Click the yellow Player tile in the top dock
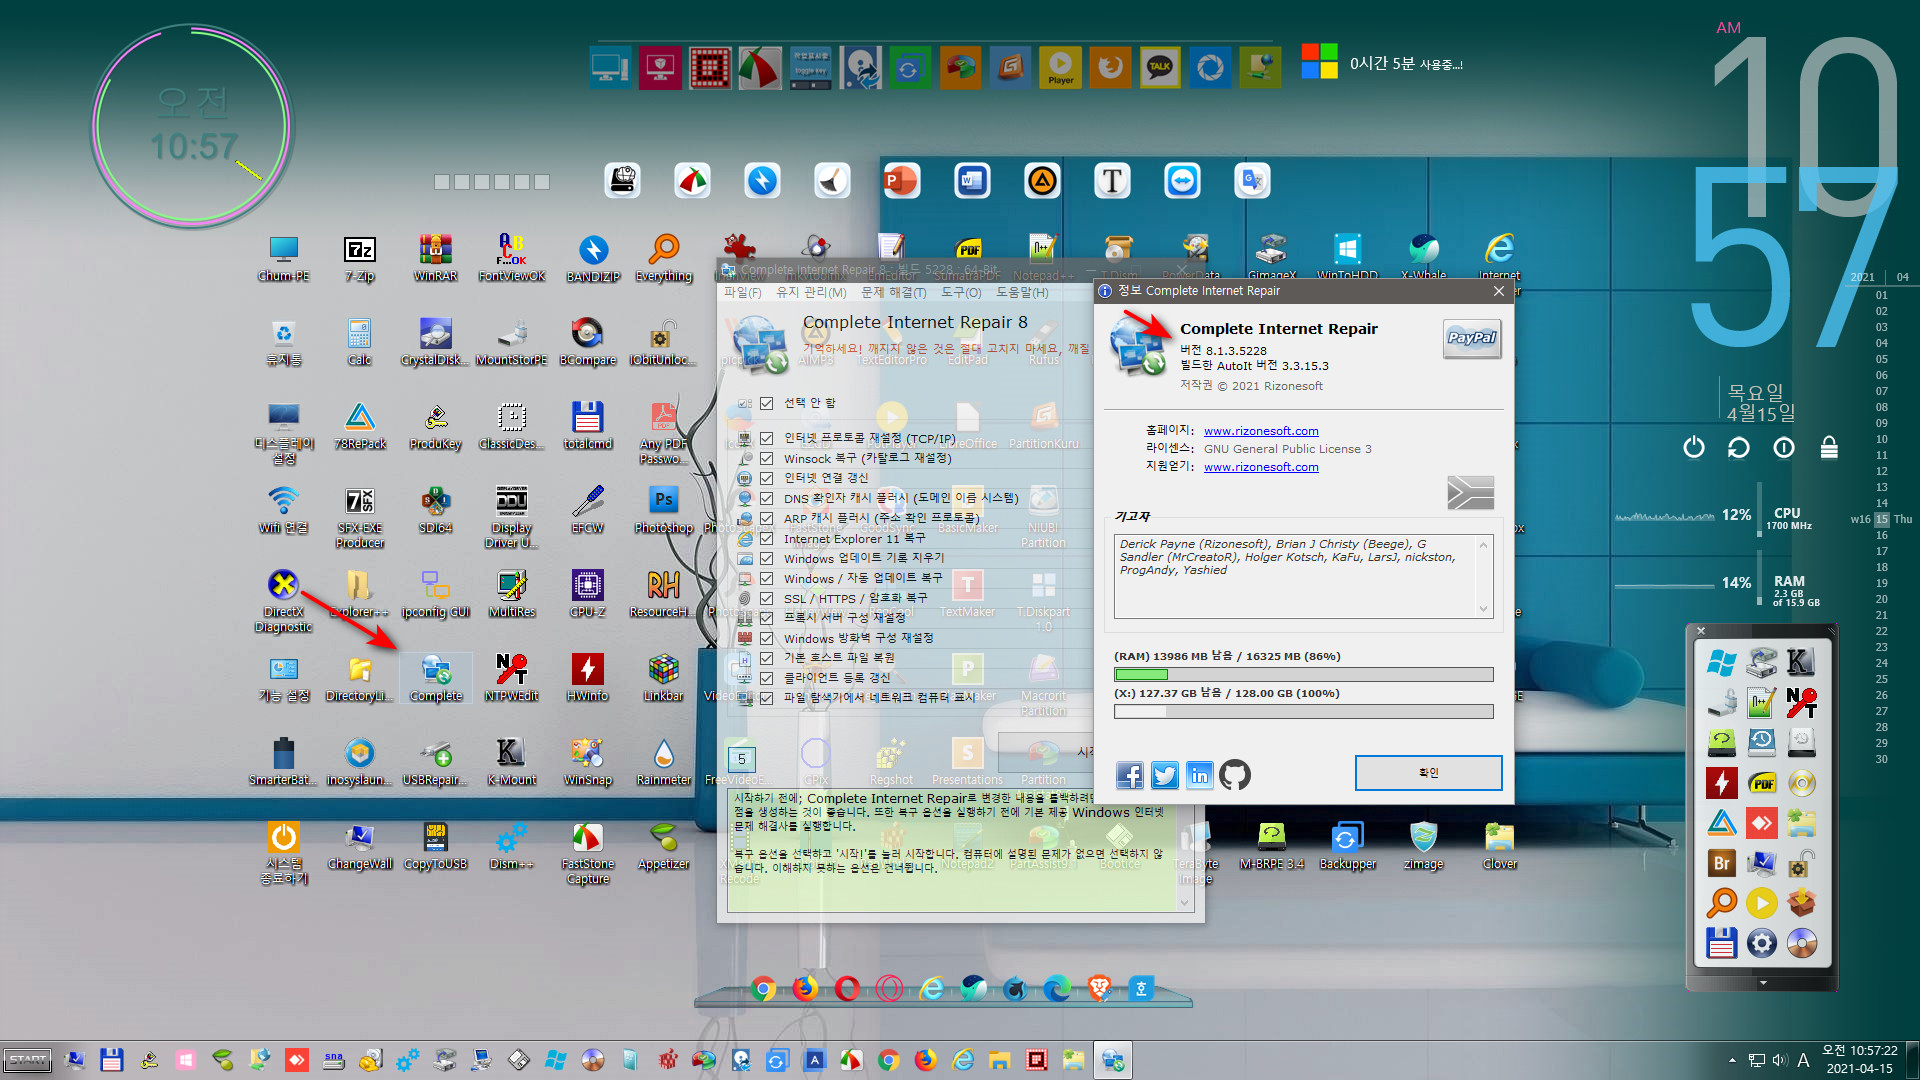 1060,68
